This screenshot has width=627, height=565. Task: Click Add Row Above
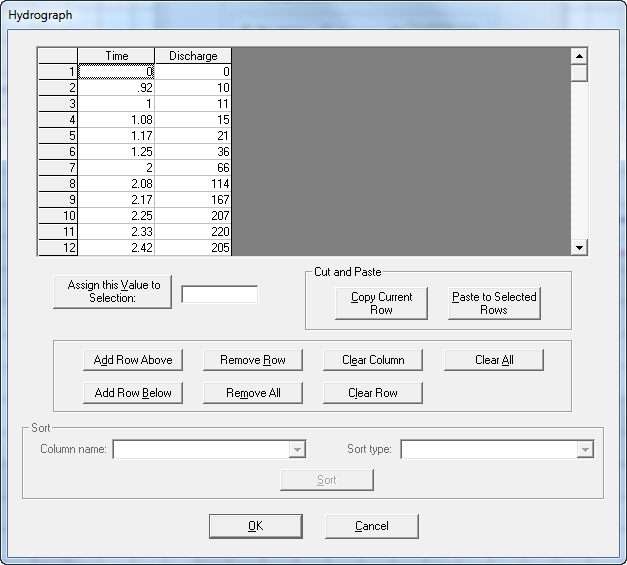133,360
